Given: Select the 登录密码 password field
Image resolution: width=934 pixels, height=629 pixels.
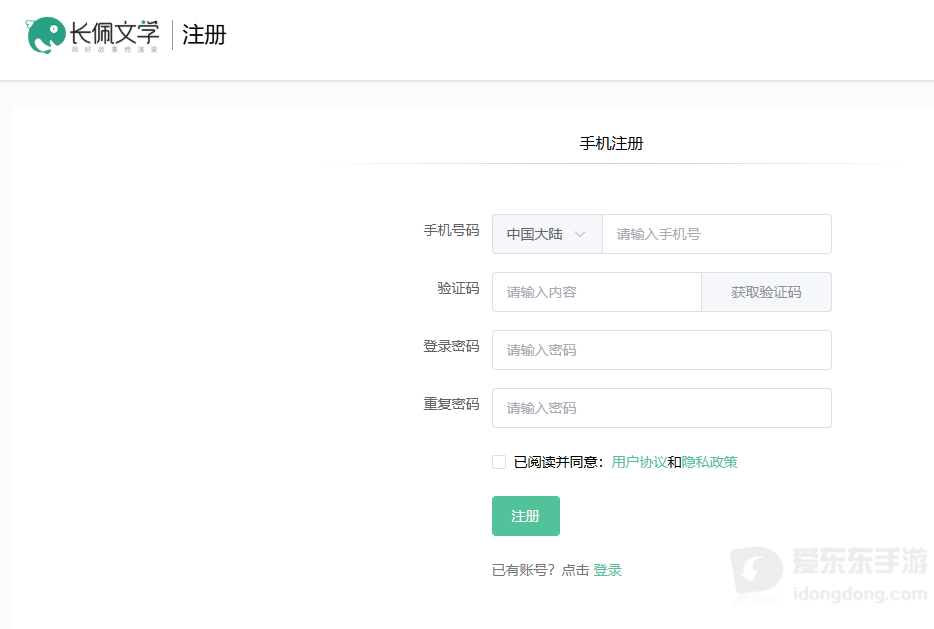Looking at the screenshot, I should pyautogui.click(x=662, y=350).
